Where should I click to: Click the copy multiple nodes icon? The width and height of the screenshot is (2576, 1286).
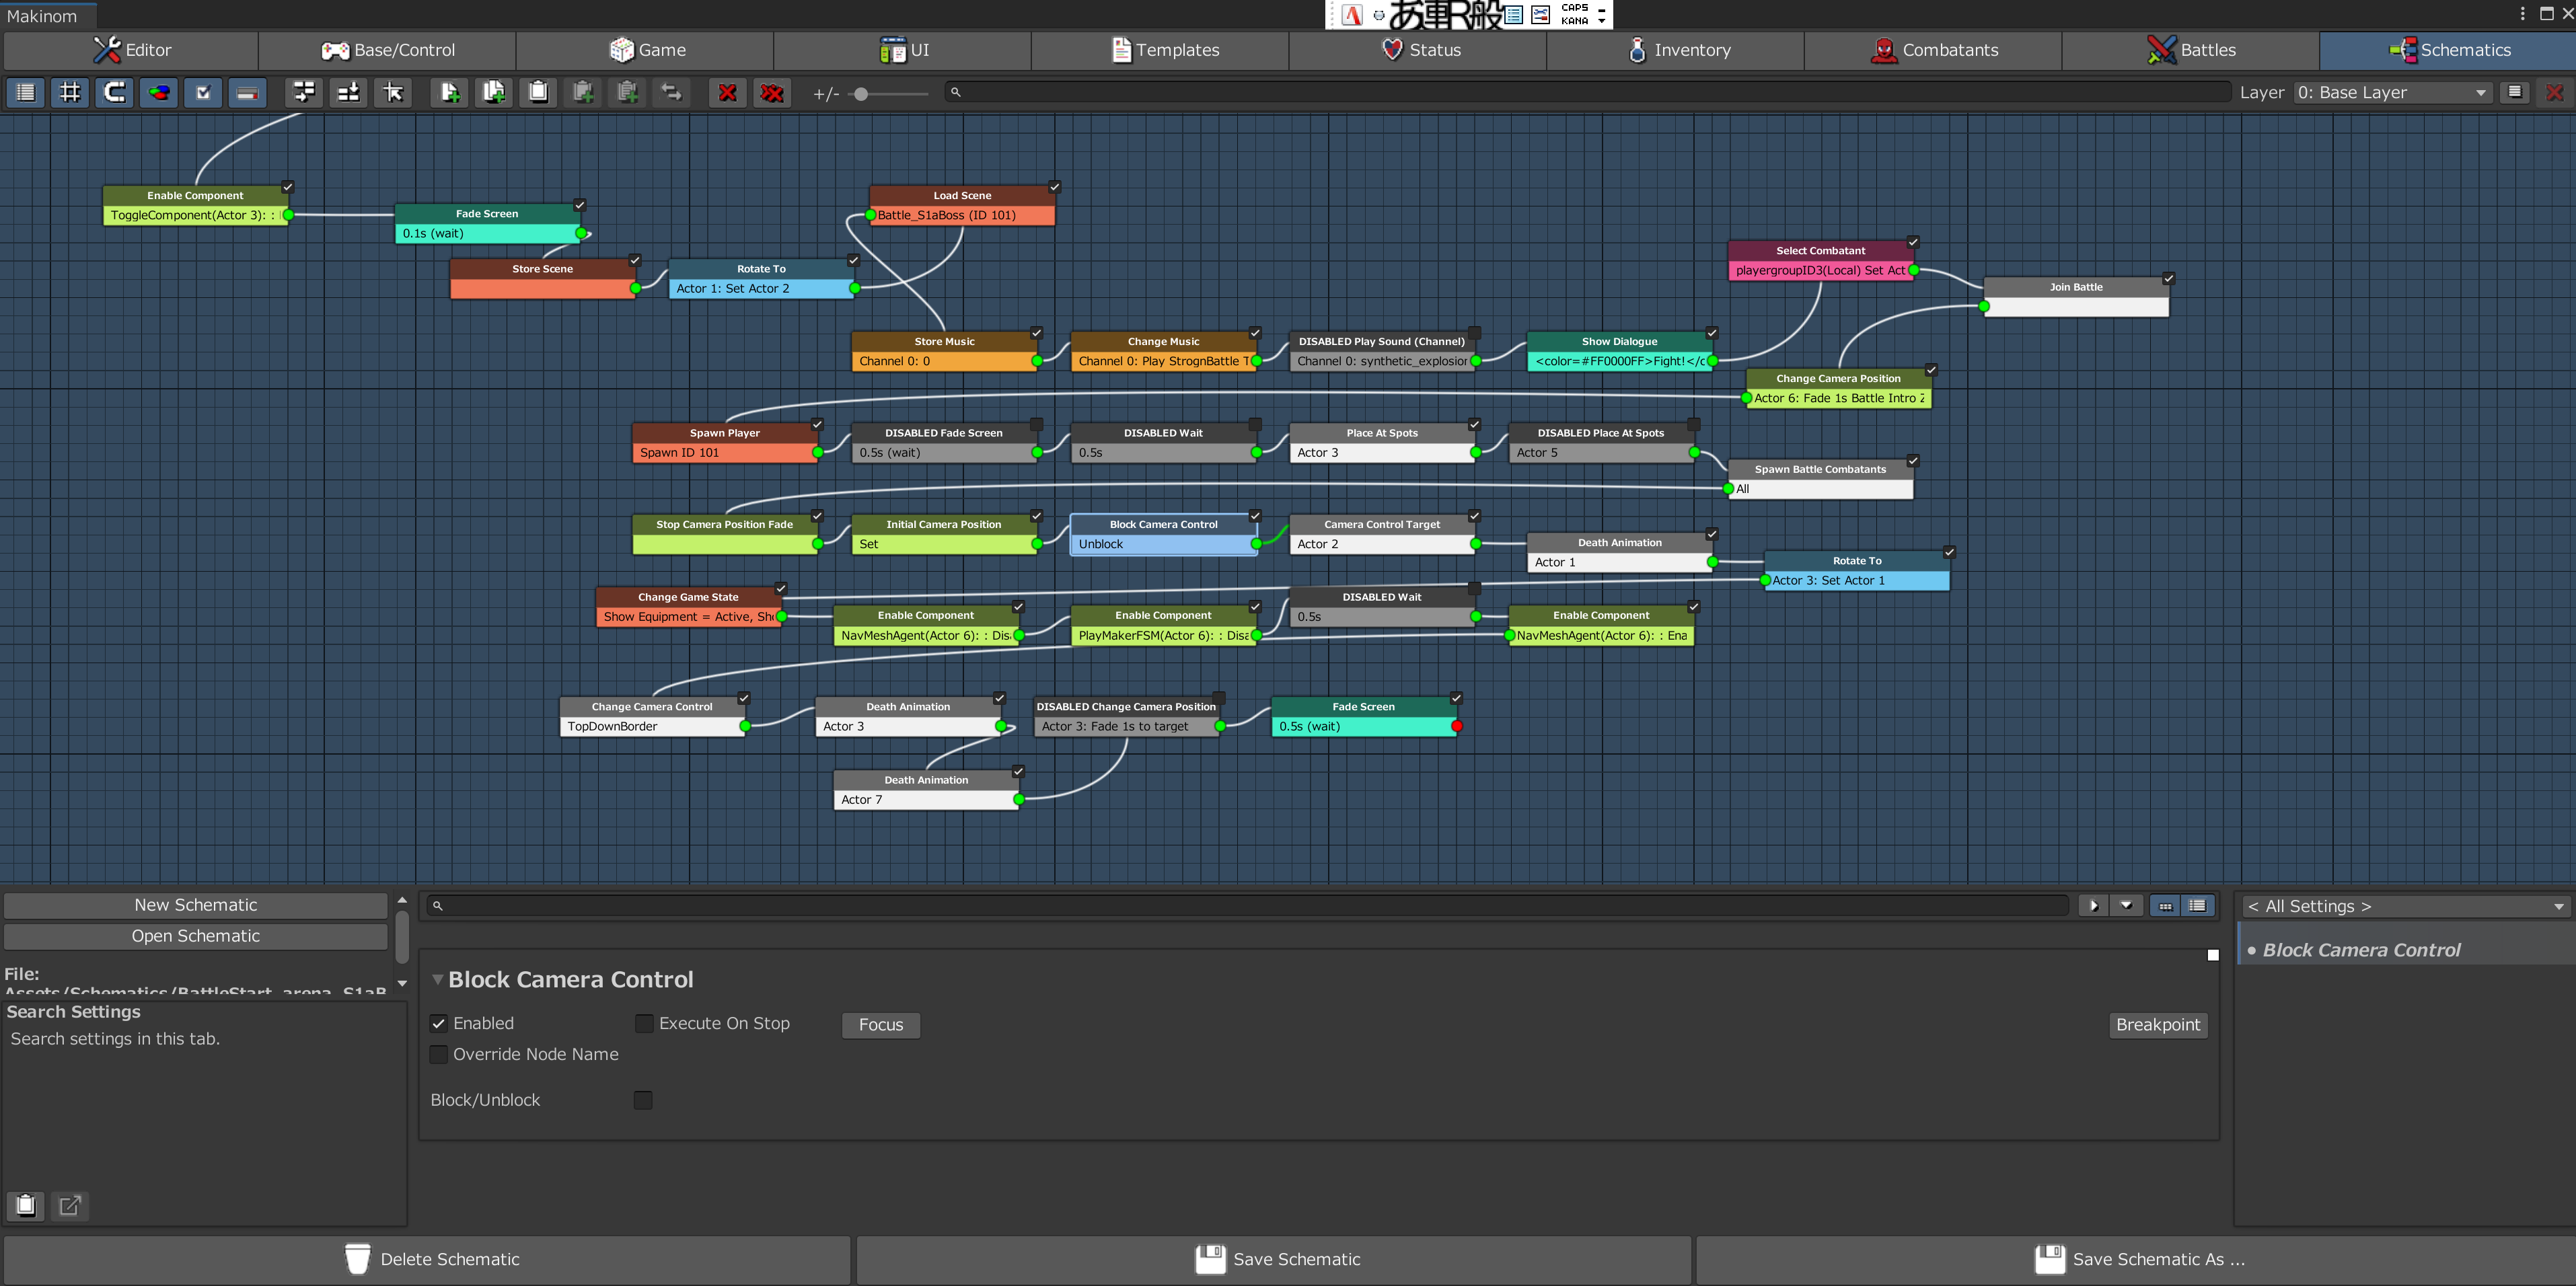tap(494, 93)
